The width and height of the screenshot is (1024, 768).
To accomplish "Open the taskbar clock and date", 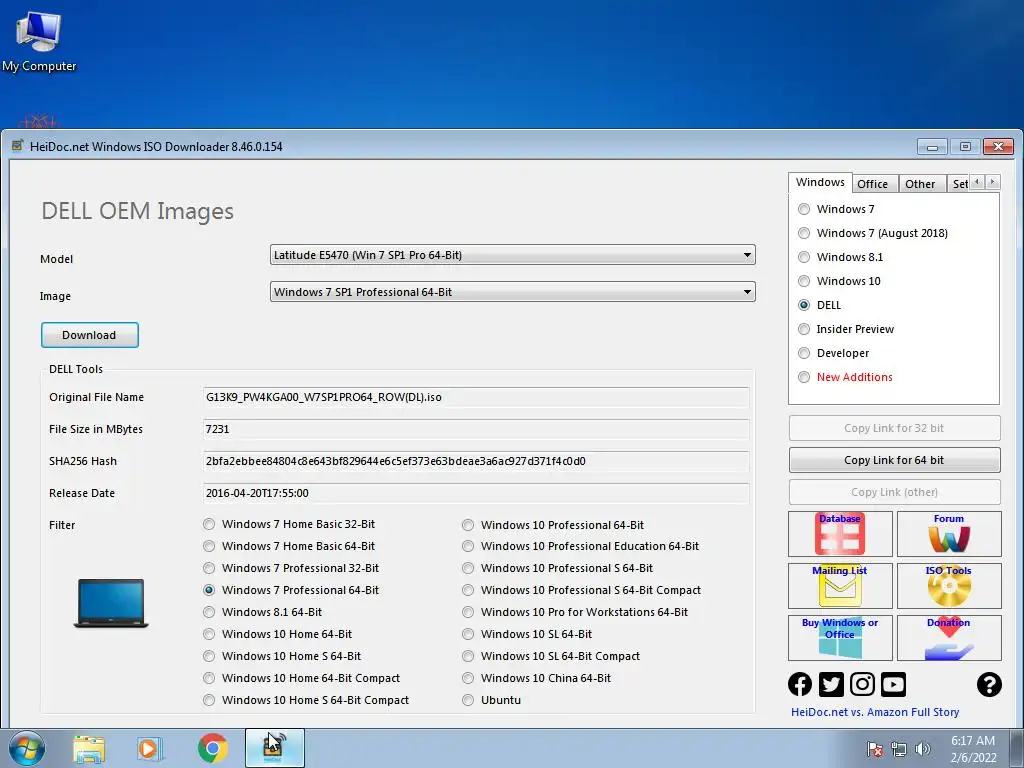I will pyautogui.click(x=973, y=749).
